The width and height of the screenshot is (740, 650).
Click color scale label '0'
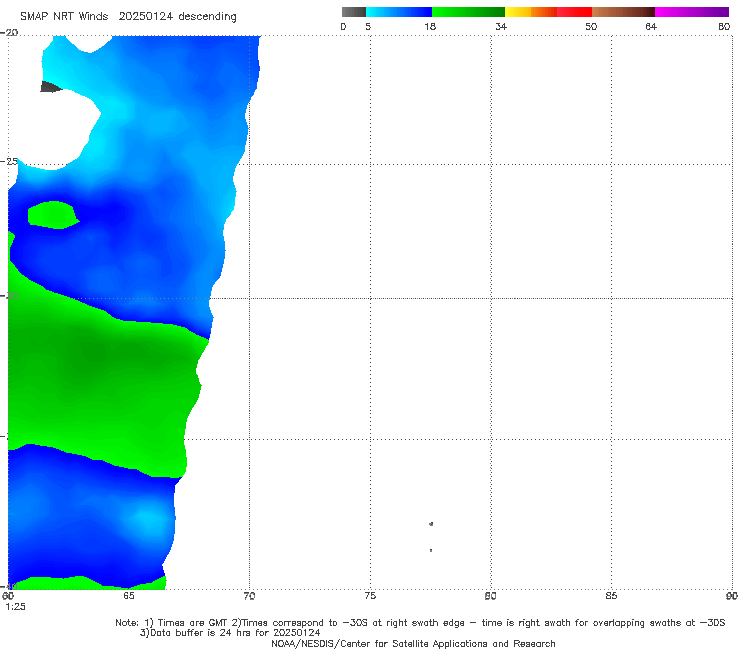click(343, 27)
